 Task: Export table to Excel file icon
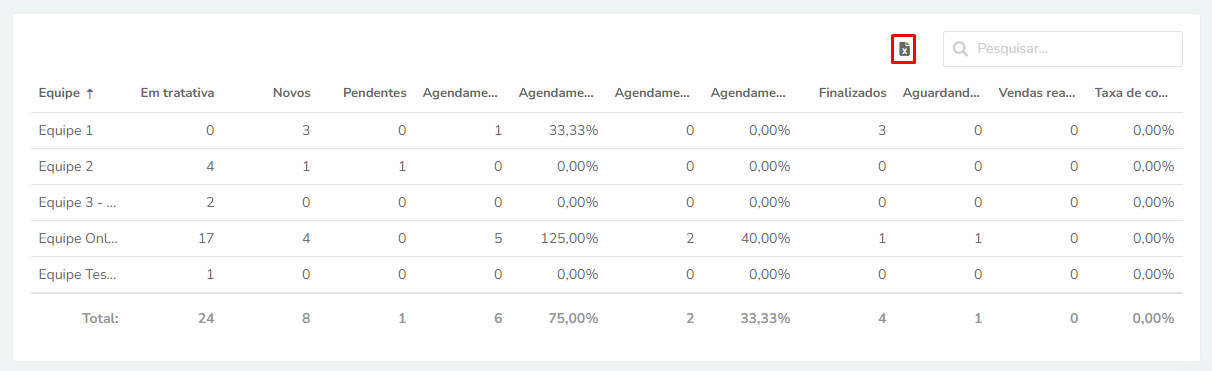pos(904,49)
